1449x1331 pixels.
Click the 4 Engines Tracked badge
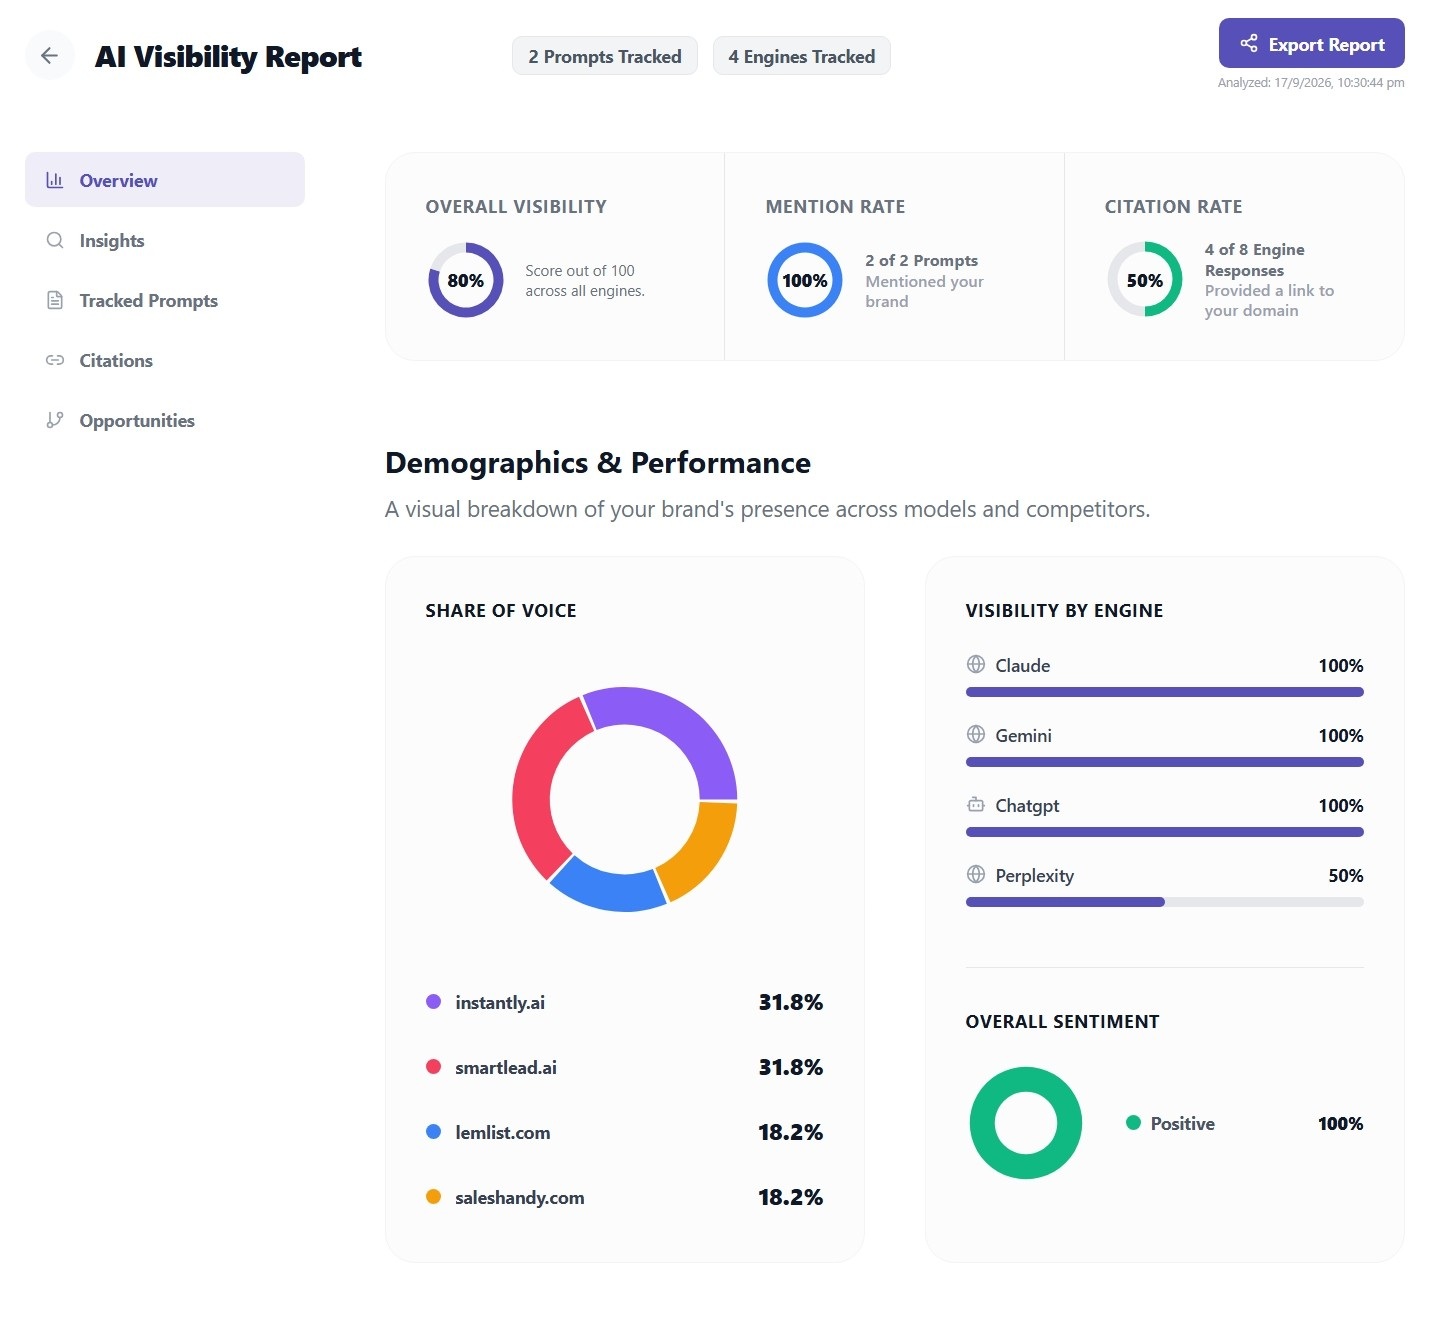802,56
